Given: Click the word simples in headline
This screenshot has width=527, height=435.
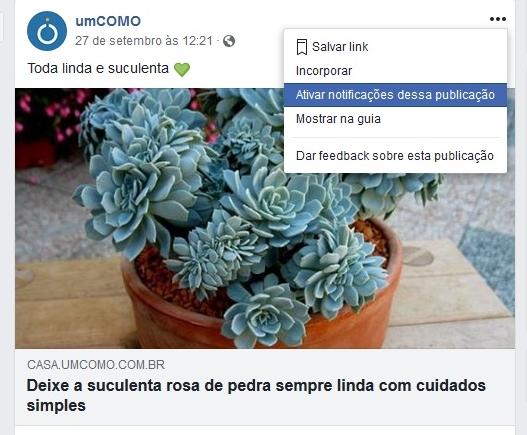Looking at the screenshot, I should click(56, 406).
